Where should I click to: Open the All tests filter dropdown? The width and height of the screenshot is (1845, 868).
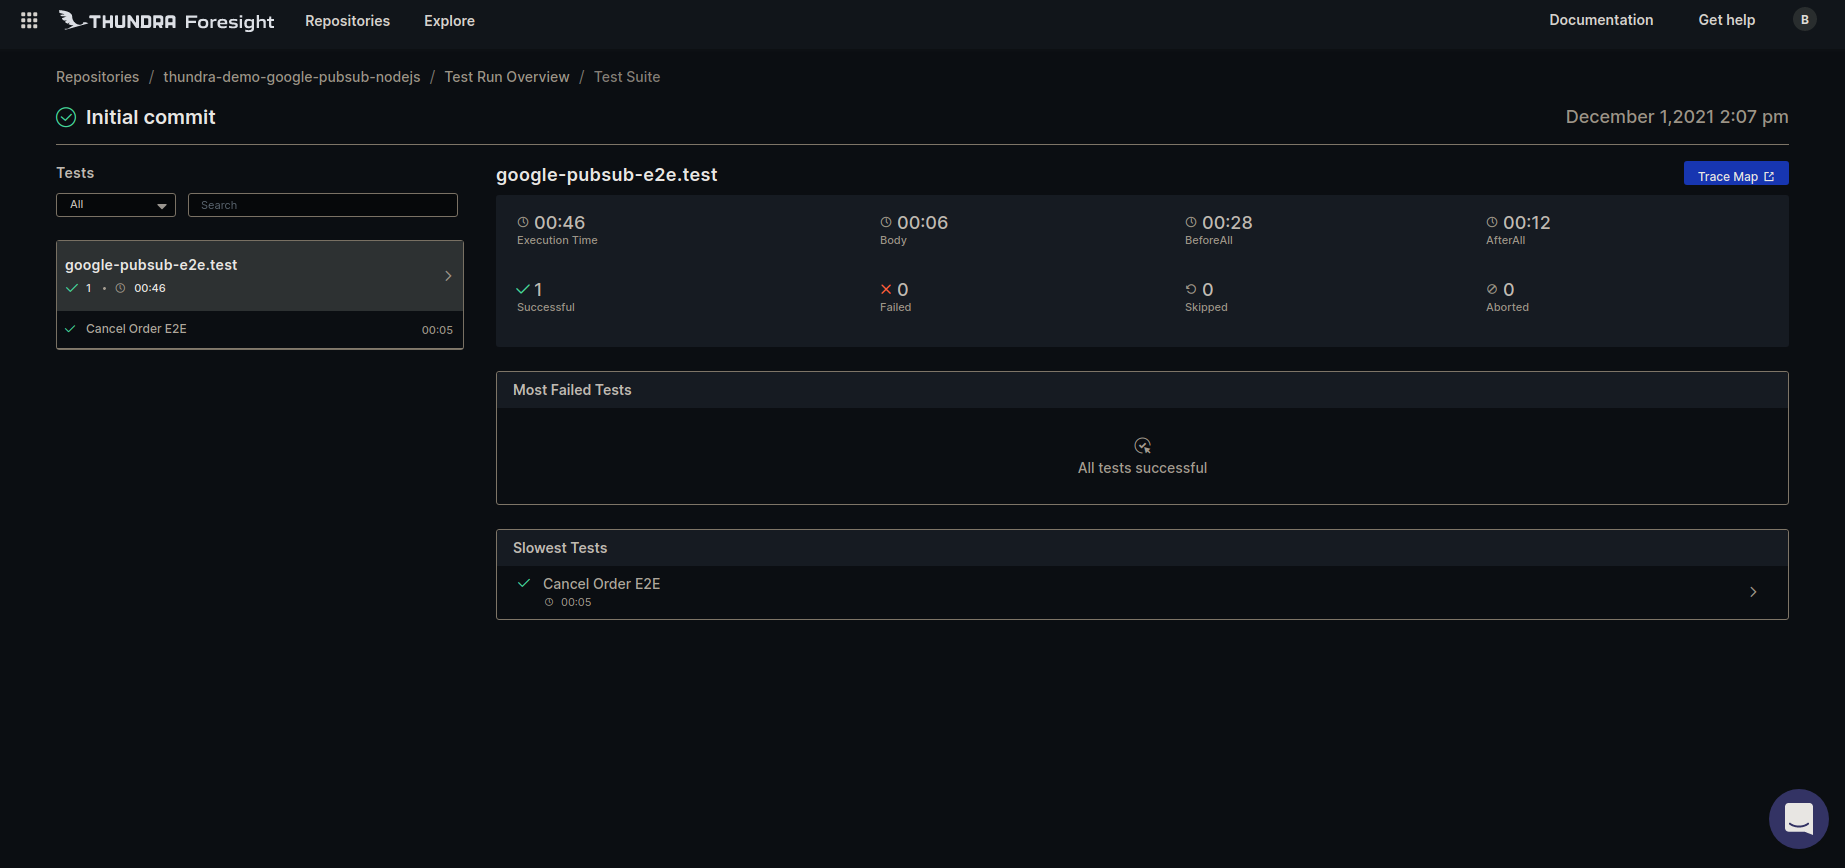pyautogui.click(x=116, y=205)
